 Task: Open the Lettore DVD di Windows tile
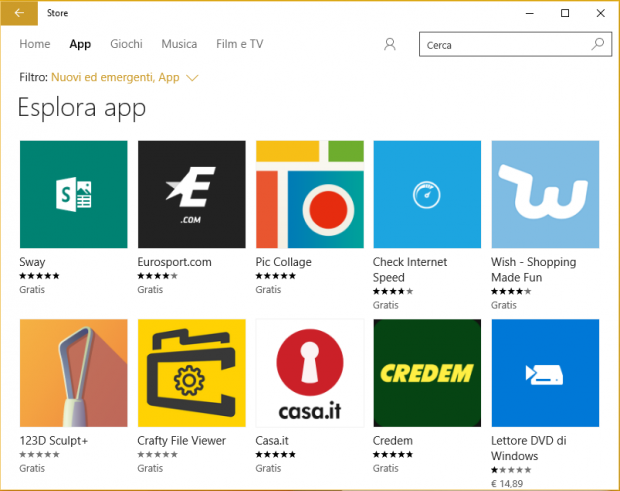tap(545, 373)
